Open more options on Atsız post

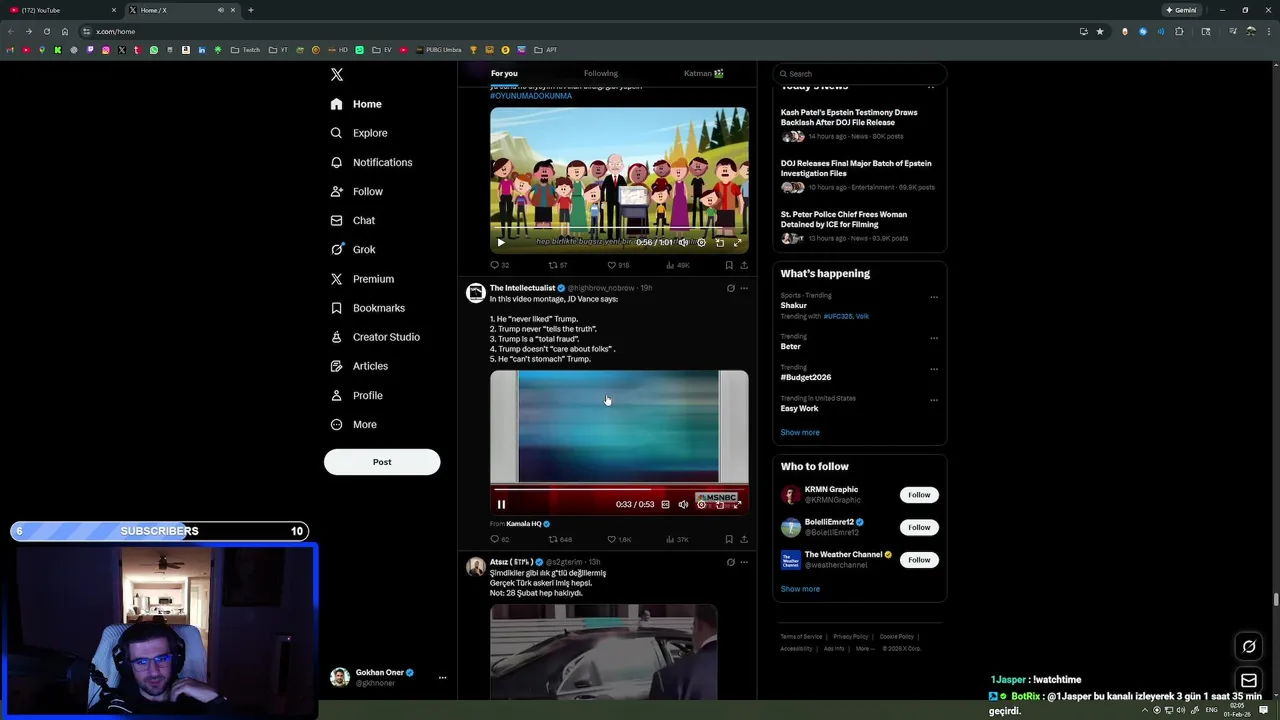point(744,562)
